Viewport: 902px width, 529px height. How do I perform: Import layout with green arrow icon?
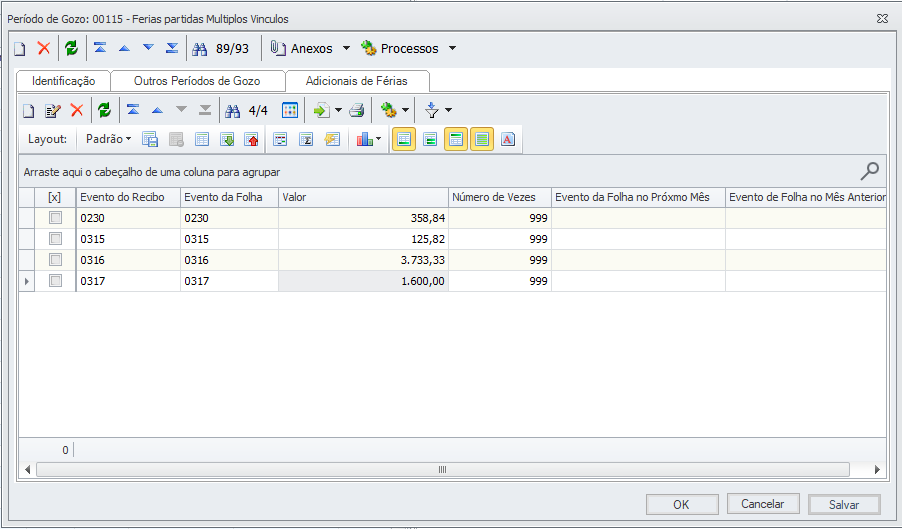(x=227, y=139)
